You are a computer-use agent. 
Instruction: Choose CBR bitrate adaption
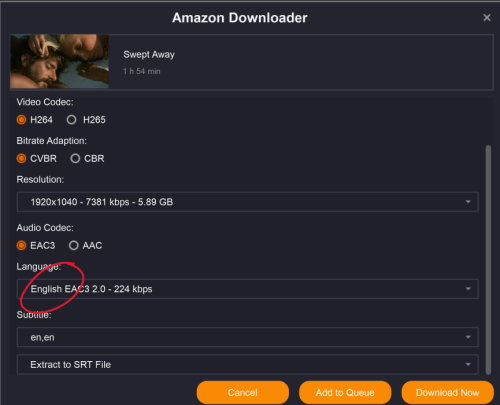pyautogui.click(x=75, y=158)
